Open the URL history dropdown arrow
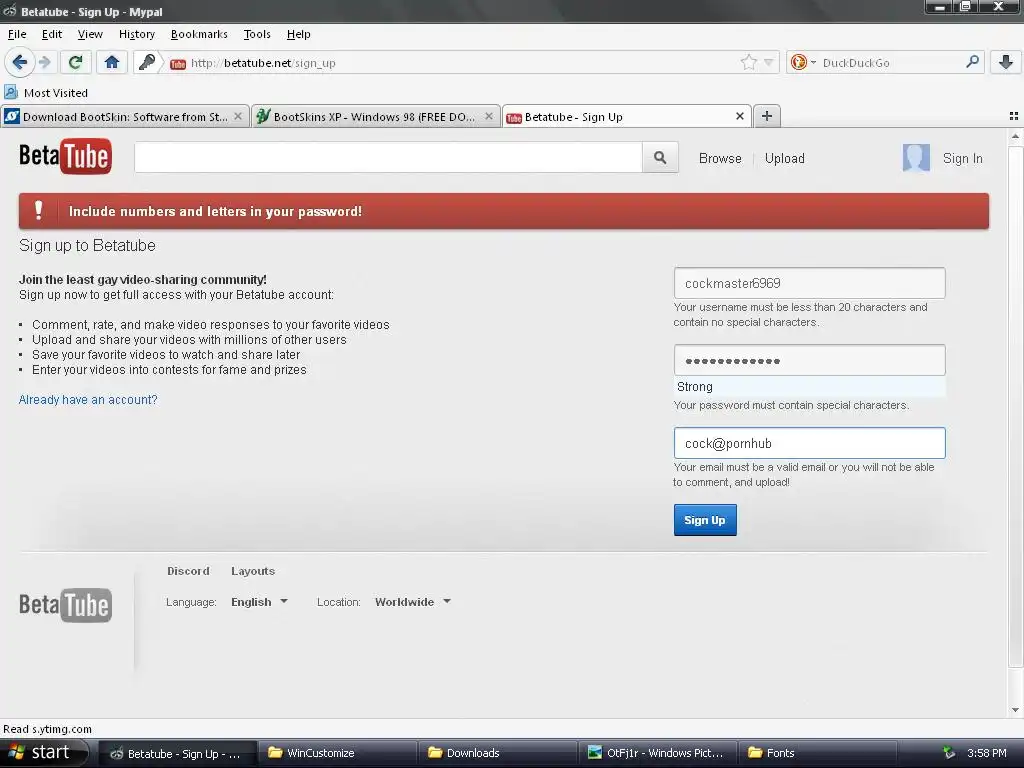1024x768 pixels. 769,63
